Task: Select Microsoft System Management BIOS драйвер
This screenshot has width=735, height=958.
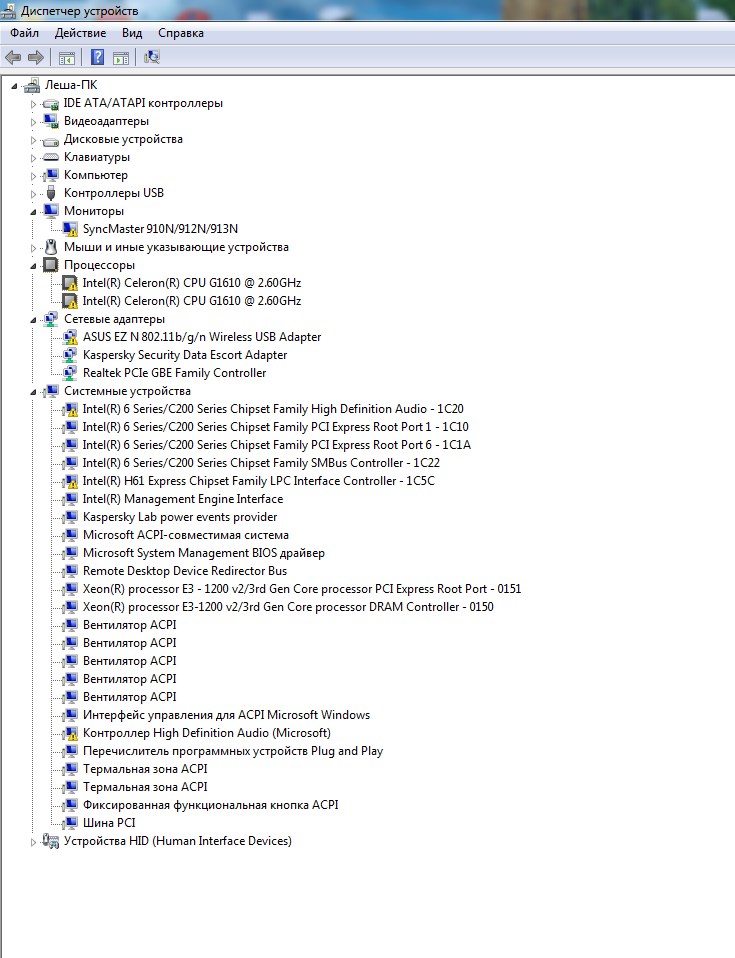Action: click(x=203, y=553)
